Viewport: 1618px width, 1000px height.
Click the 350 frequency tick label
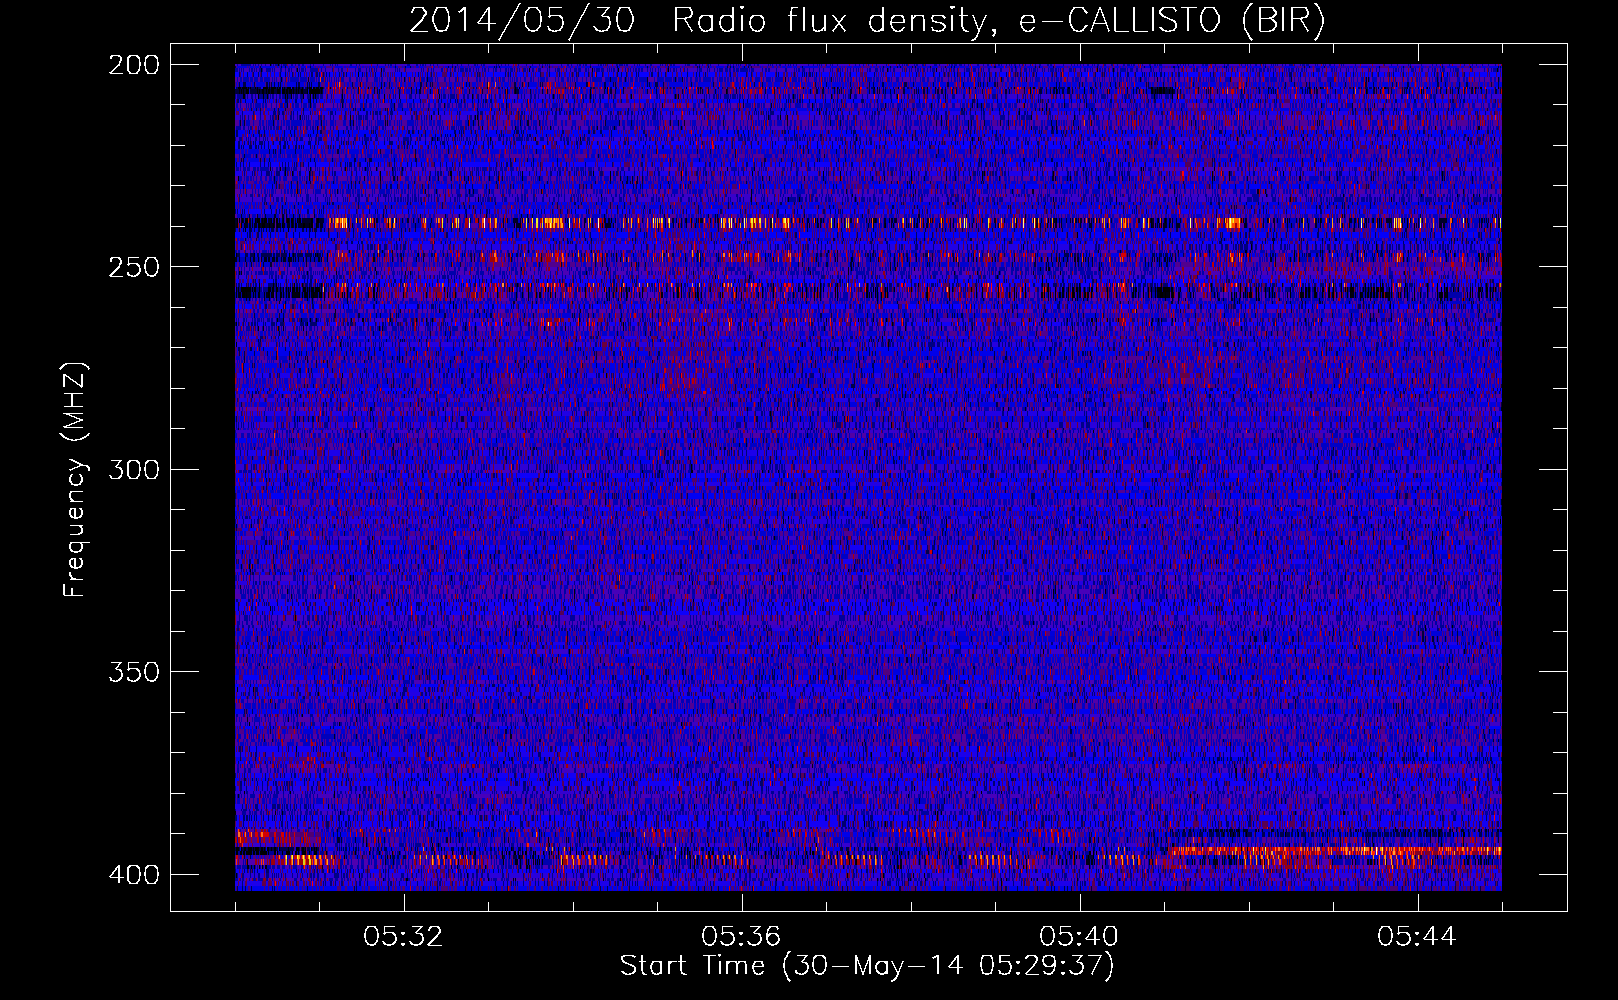[134, 672]
